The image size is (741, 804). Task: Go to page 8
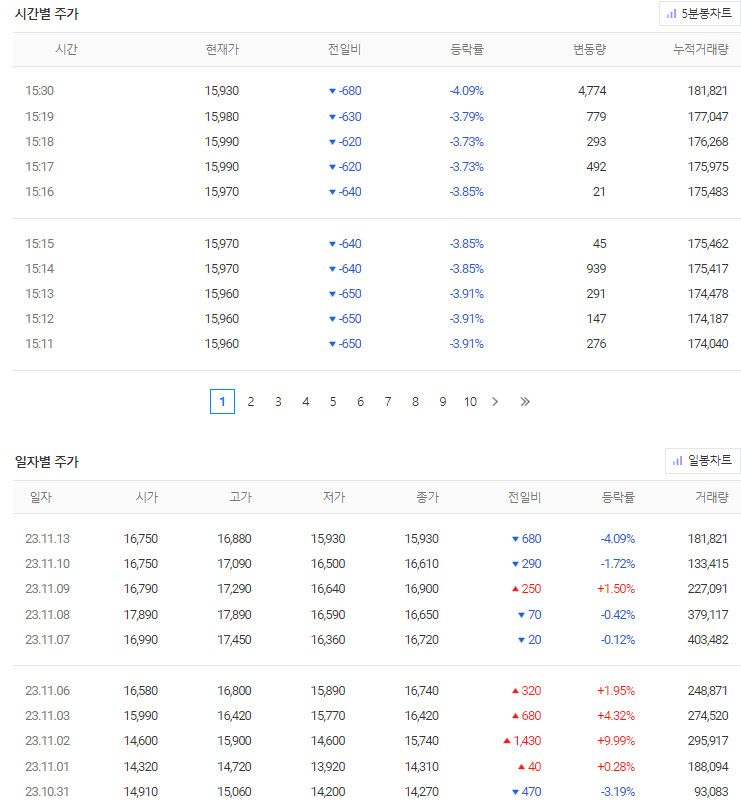point(415,401)
